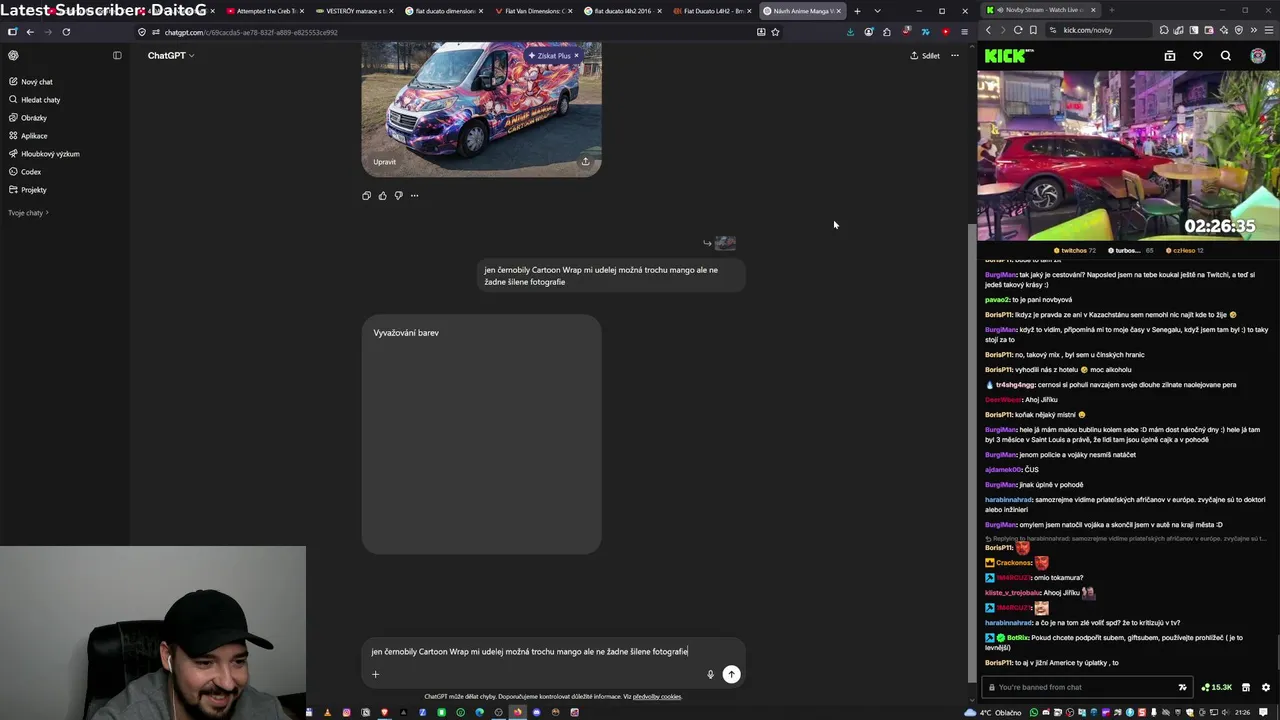The width and height of the screenshot is (1280, 720).
Task: Open Kick following heart icon
Action: point(1198,56)
